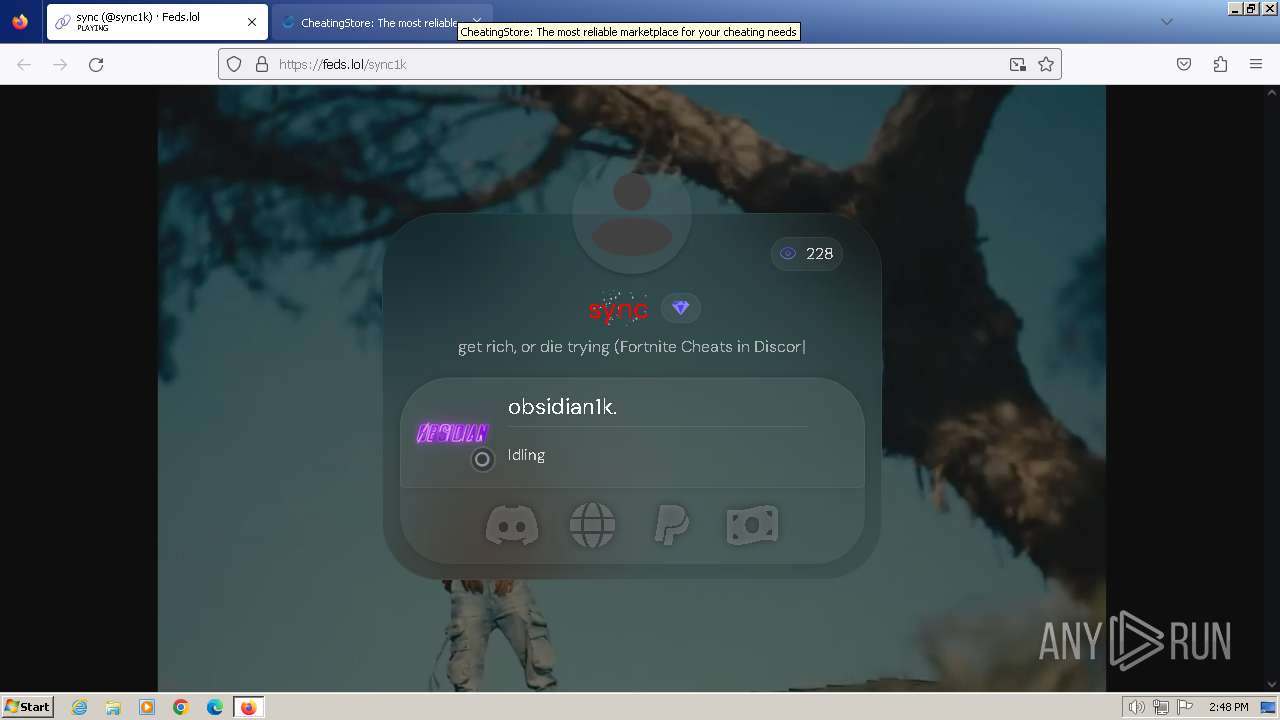Image resolution: width=1280 pixels, height=720 pixels.
Task: Click the volume speaker tray icon
Action: coord(1137,707)
